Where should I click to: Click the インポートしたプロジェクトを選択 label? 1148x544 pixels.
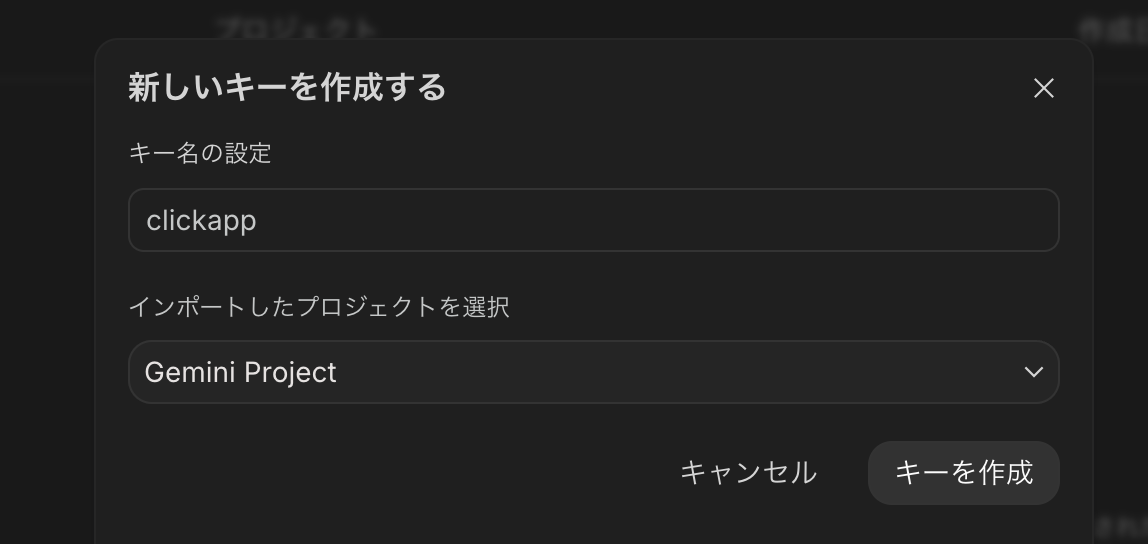point(319,306)
